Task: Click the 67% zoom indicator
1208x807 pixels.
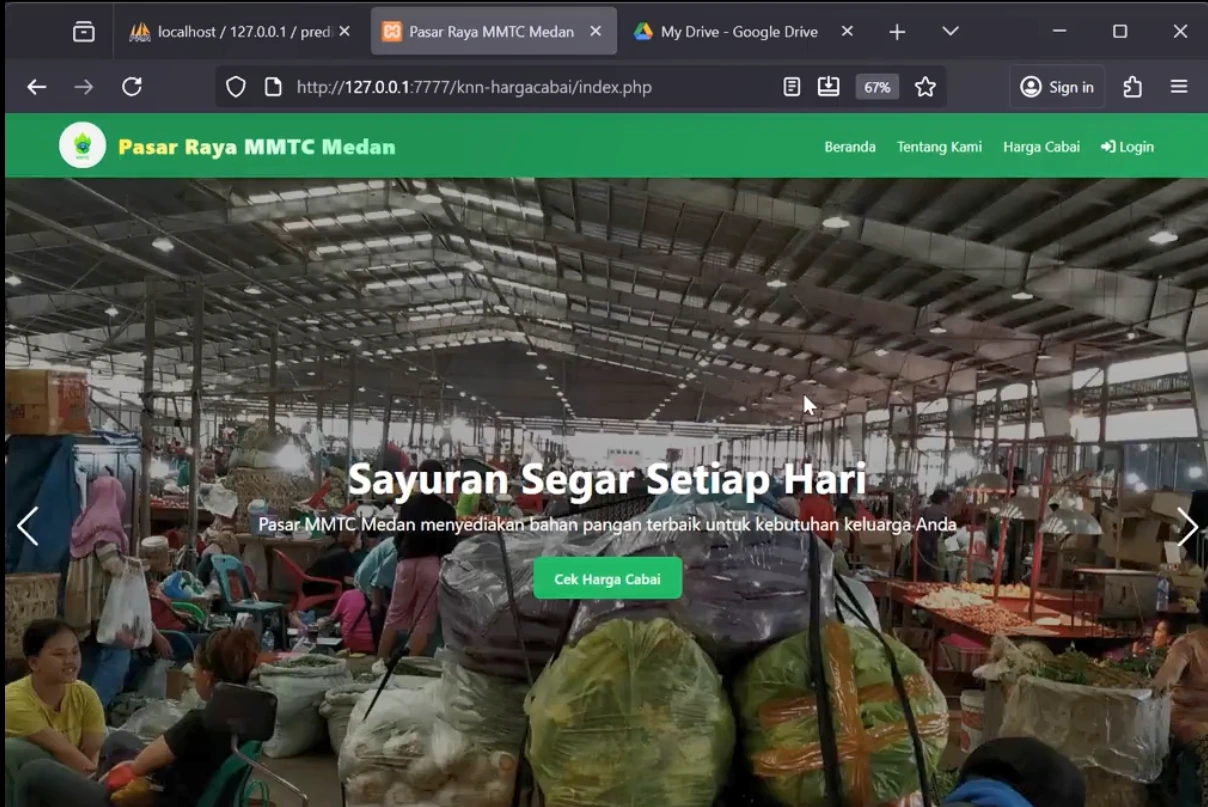Action: (876, 87)
